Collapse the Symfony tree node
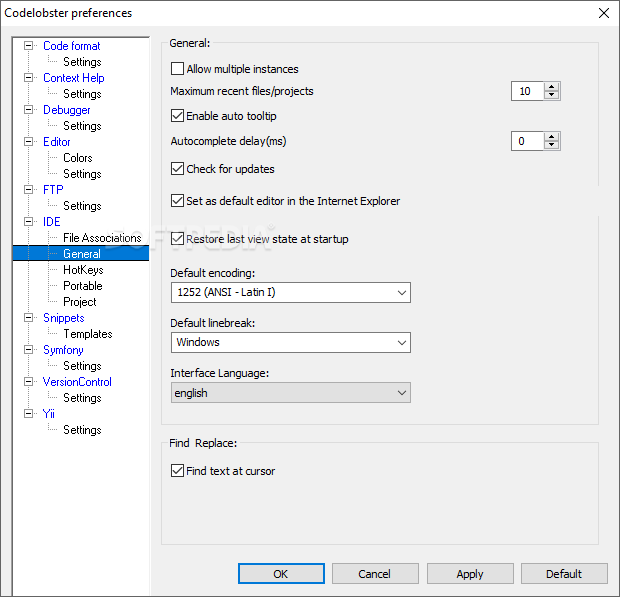This screenshot has width=620, height=597. (x=28, y=350)
